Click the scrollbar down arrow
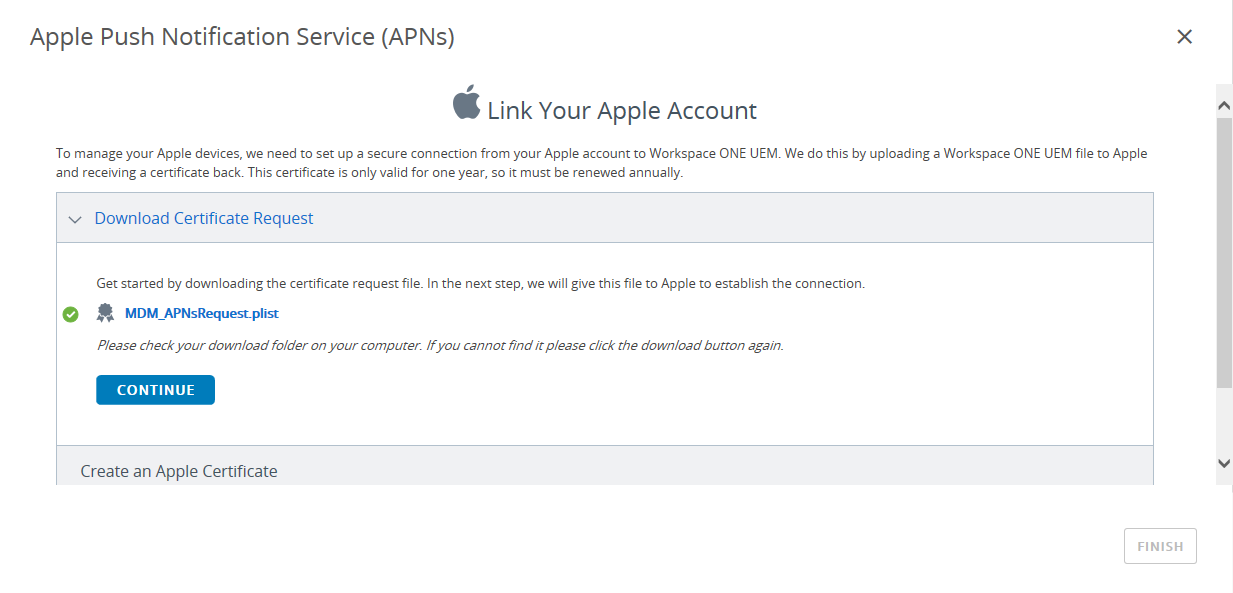Screen dimensions: 1233x593 coord(1224,463)
